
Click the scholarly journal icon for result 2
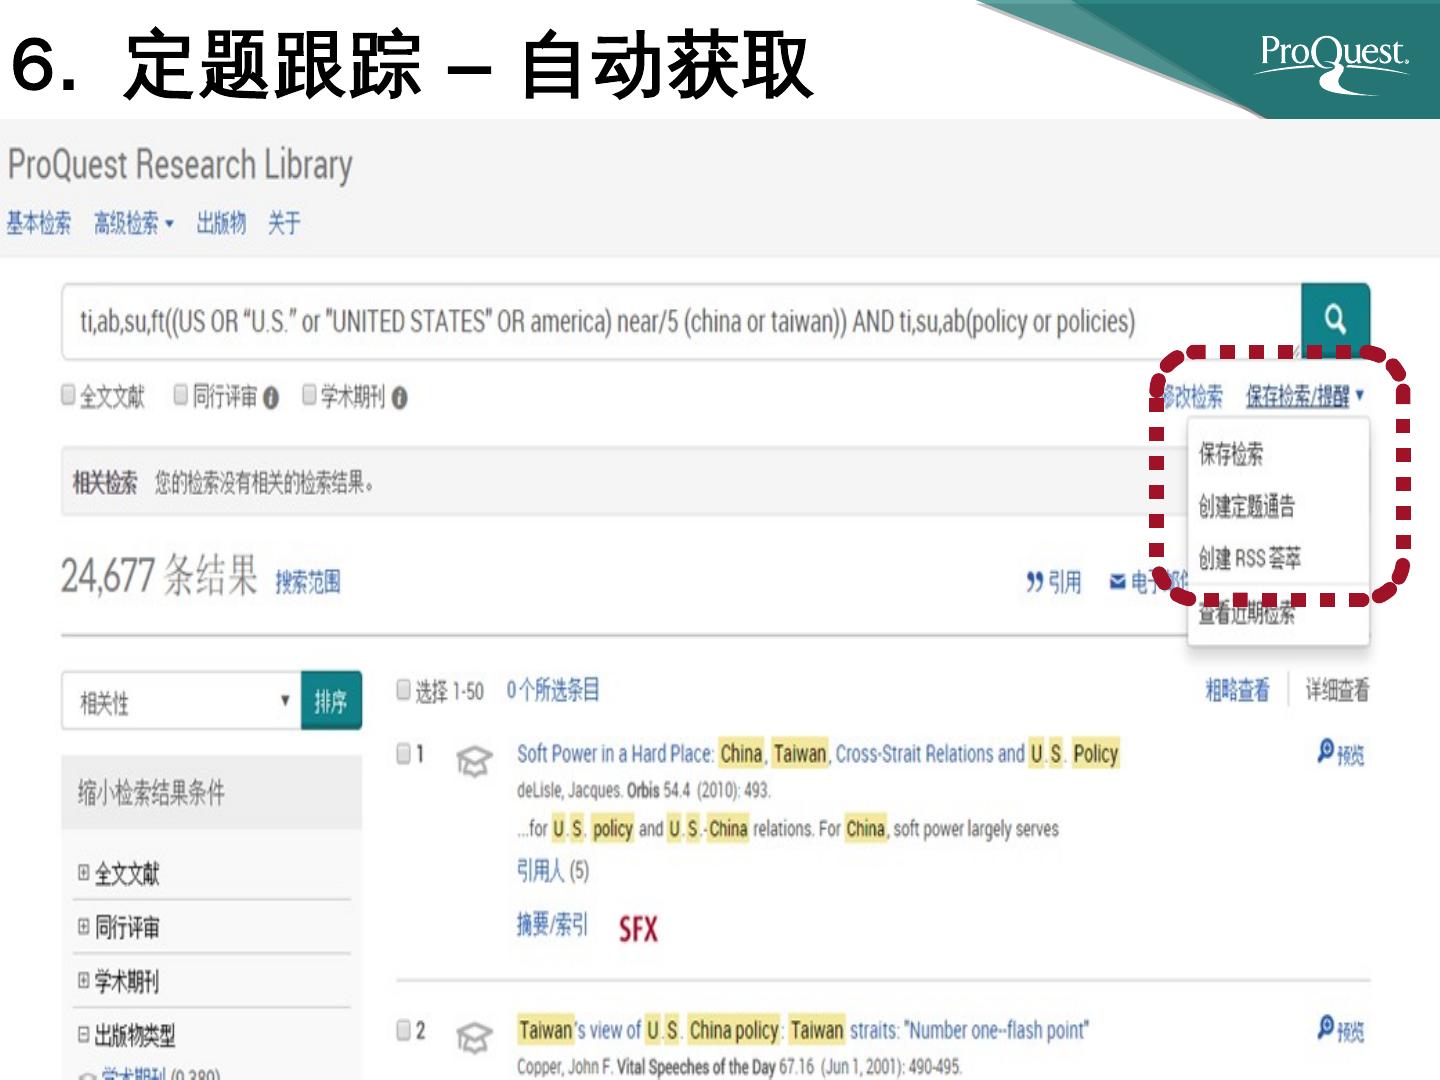tap(473, 1037)
